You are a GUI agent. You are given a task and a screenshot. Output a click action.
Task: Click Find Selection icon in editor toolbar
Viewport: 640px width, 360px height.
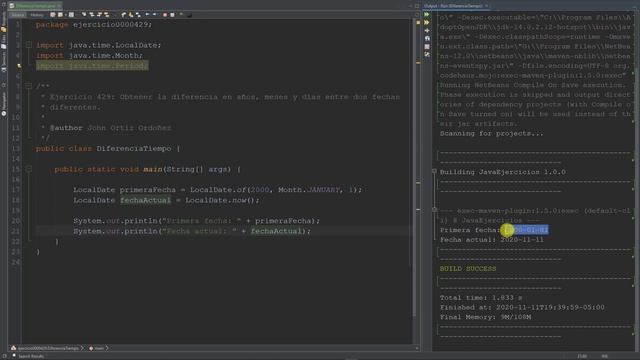84,15
